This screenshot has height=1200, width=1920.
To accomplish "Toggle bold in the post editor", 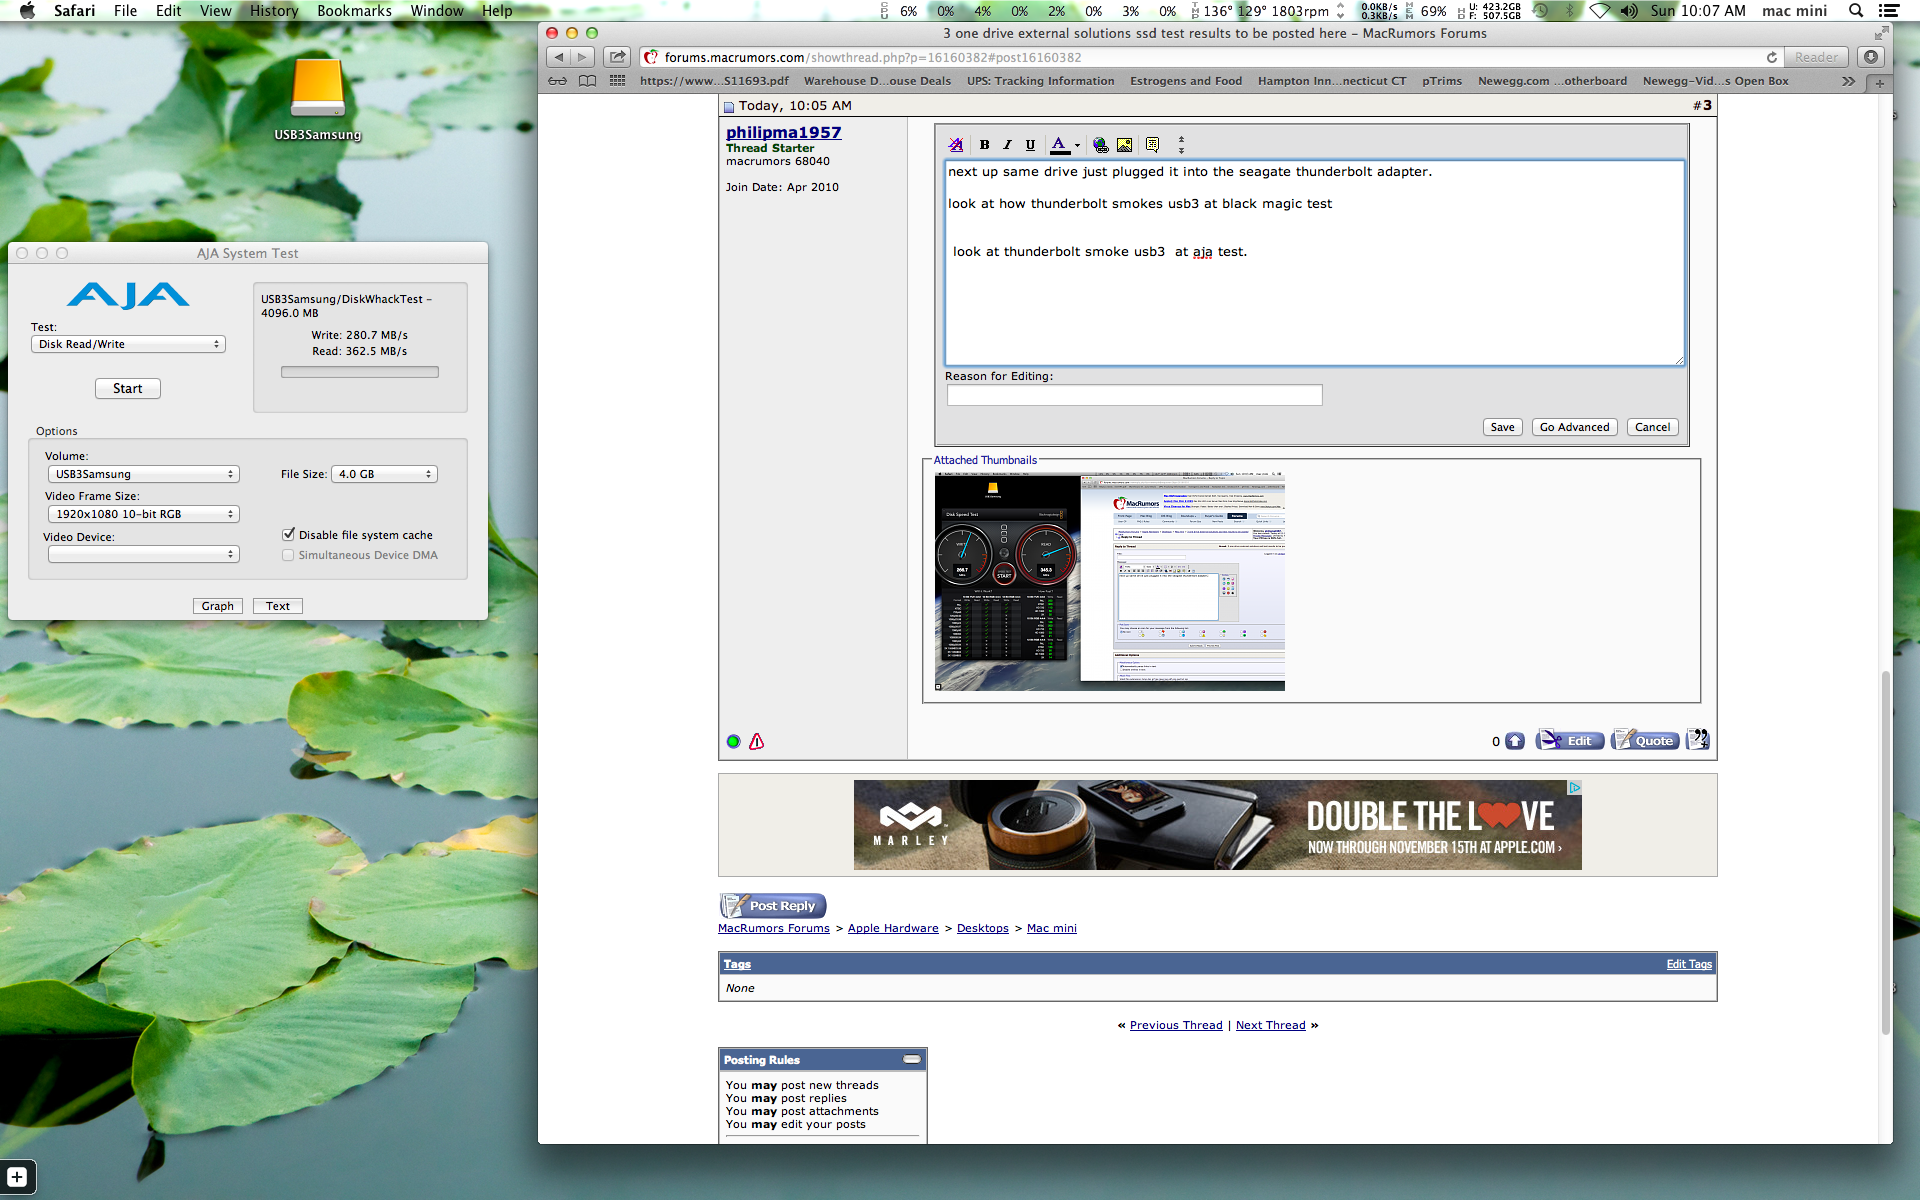I will tap(984, 145).
